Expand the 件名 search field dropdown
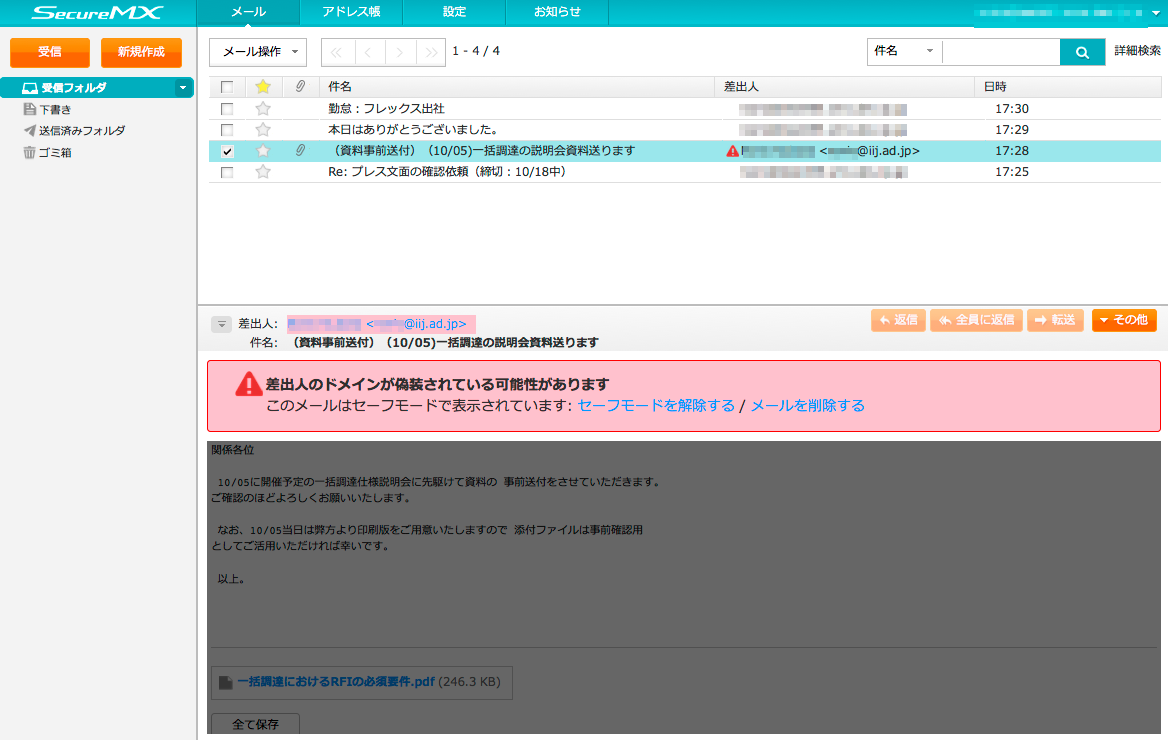The image size is (1168, 740). click(x=904, y=51)
